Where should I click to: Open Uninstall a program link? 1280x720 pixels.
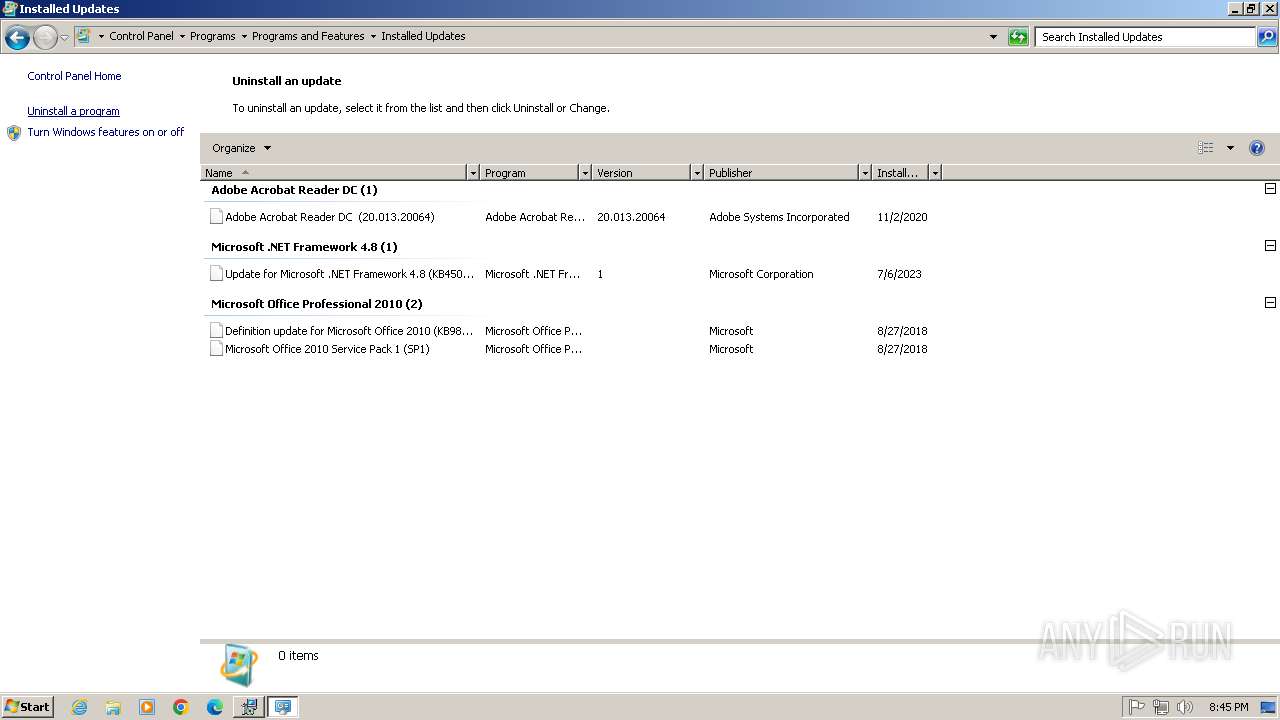(73, 111)
